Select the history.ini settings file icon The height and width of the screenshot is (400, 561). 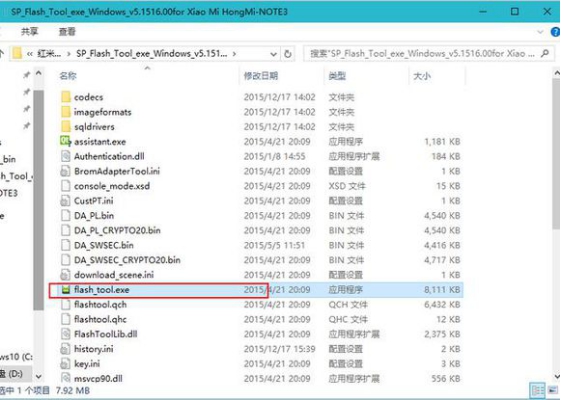click(65, 349)
